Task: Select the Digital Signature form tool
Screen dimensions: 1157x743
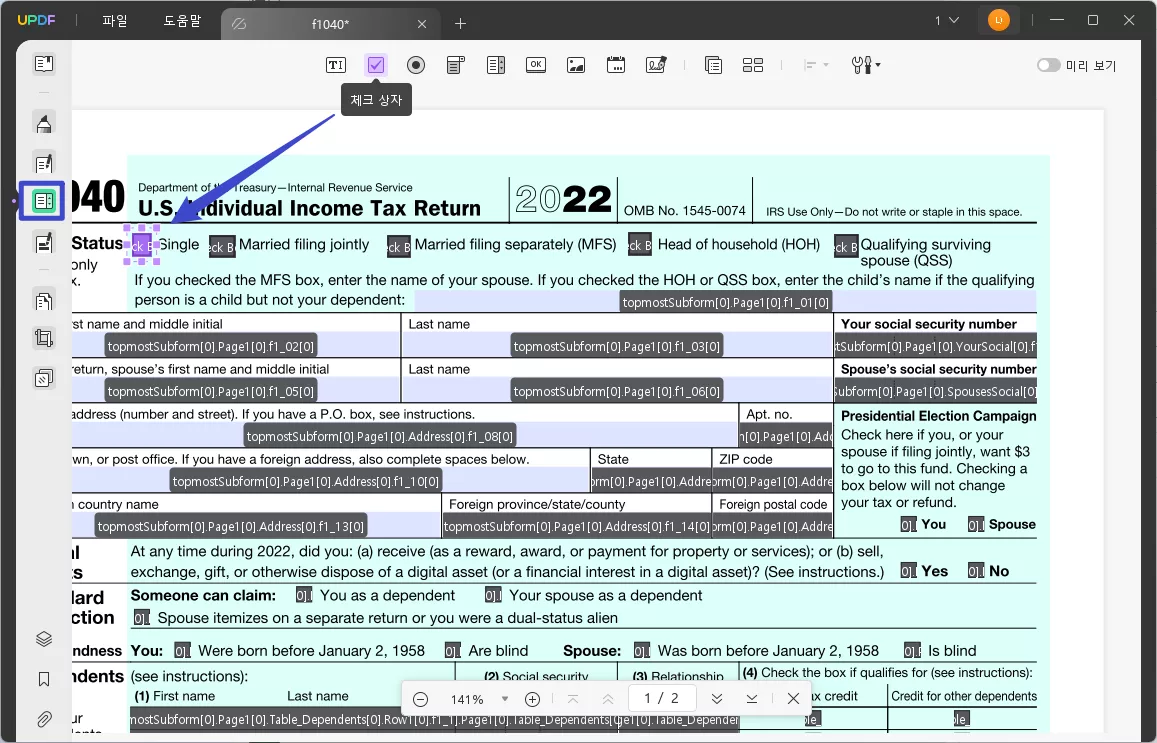Action: 656,65
